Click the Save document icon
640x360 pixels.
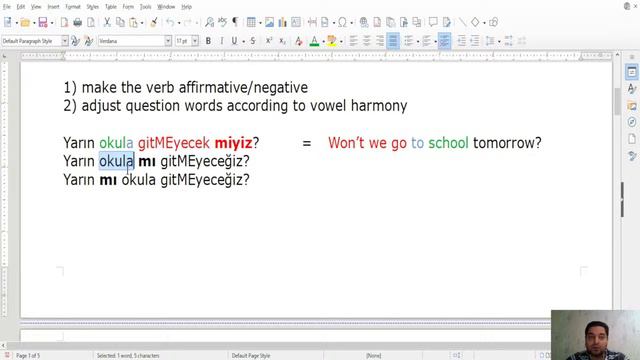point(43,22)
